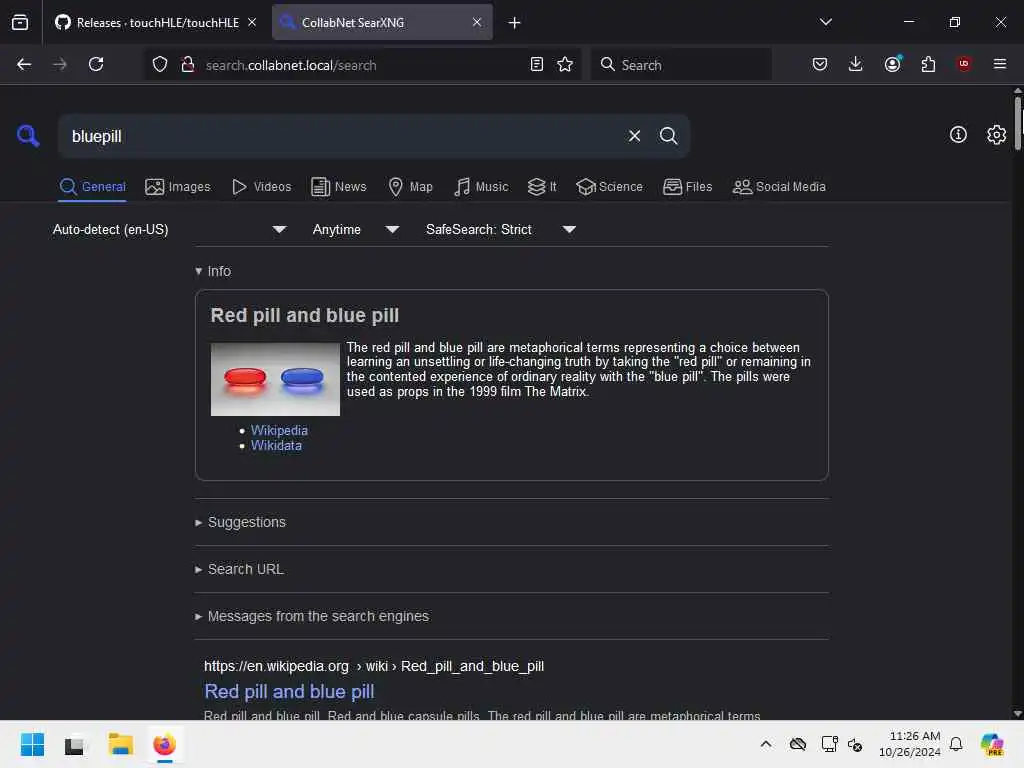Select the CollabNet SearXNG tab
The image size is (1024, 768).
click(382, 22)
